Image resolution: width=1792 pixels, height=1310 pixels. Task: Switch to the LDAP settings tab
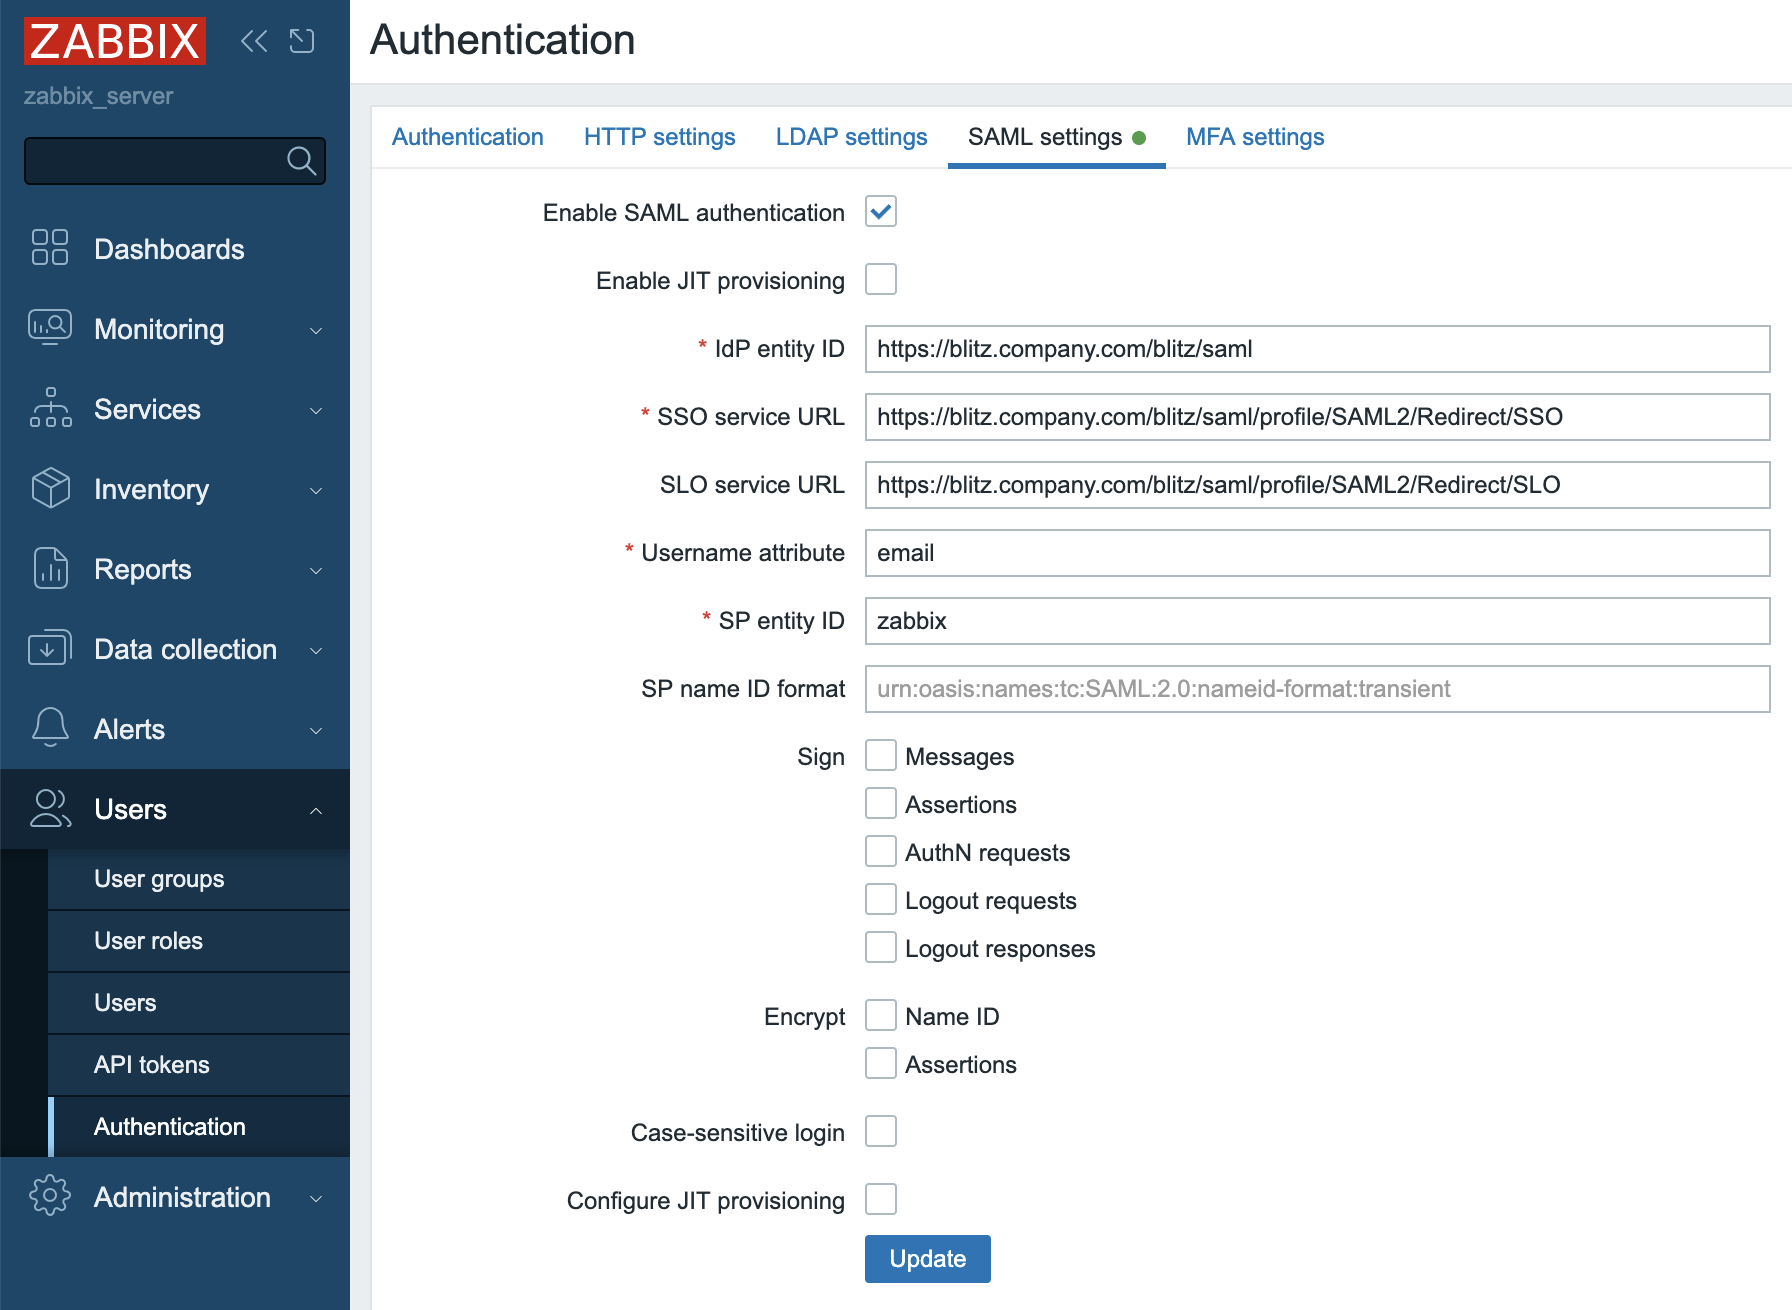tap(852, 137)
